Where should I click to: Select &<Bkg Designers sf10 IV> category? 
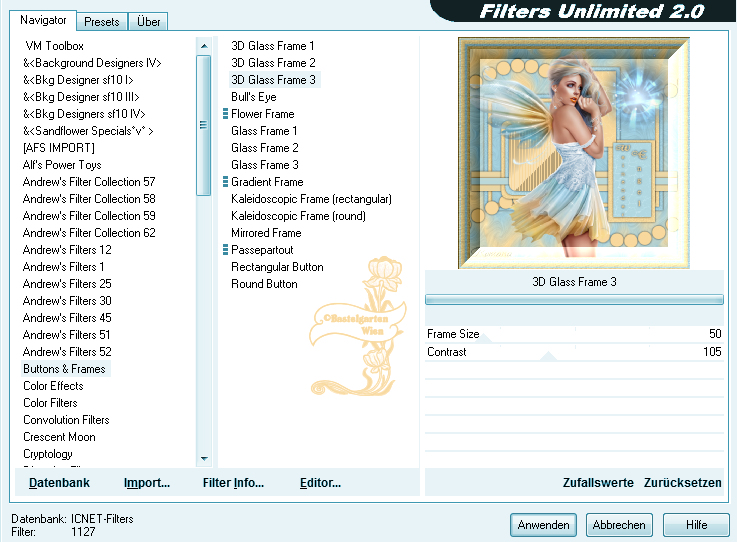tap(84, 114)
